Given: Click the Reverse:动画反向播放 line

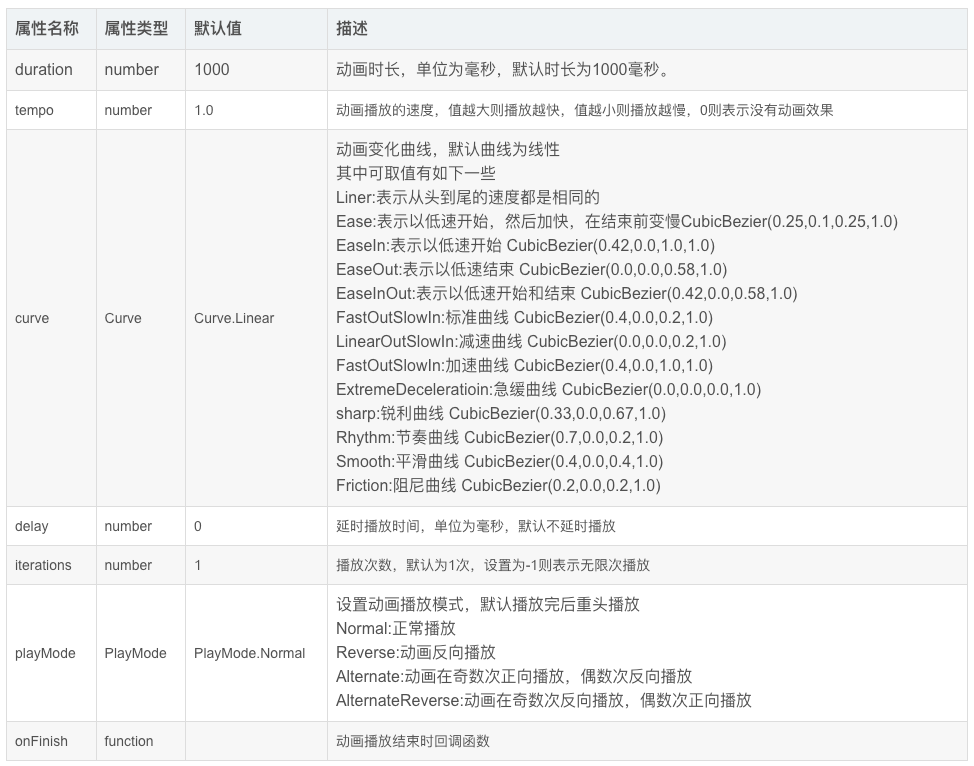Looking at the screenshot, I should pos(416,652).
